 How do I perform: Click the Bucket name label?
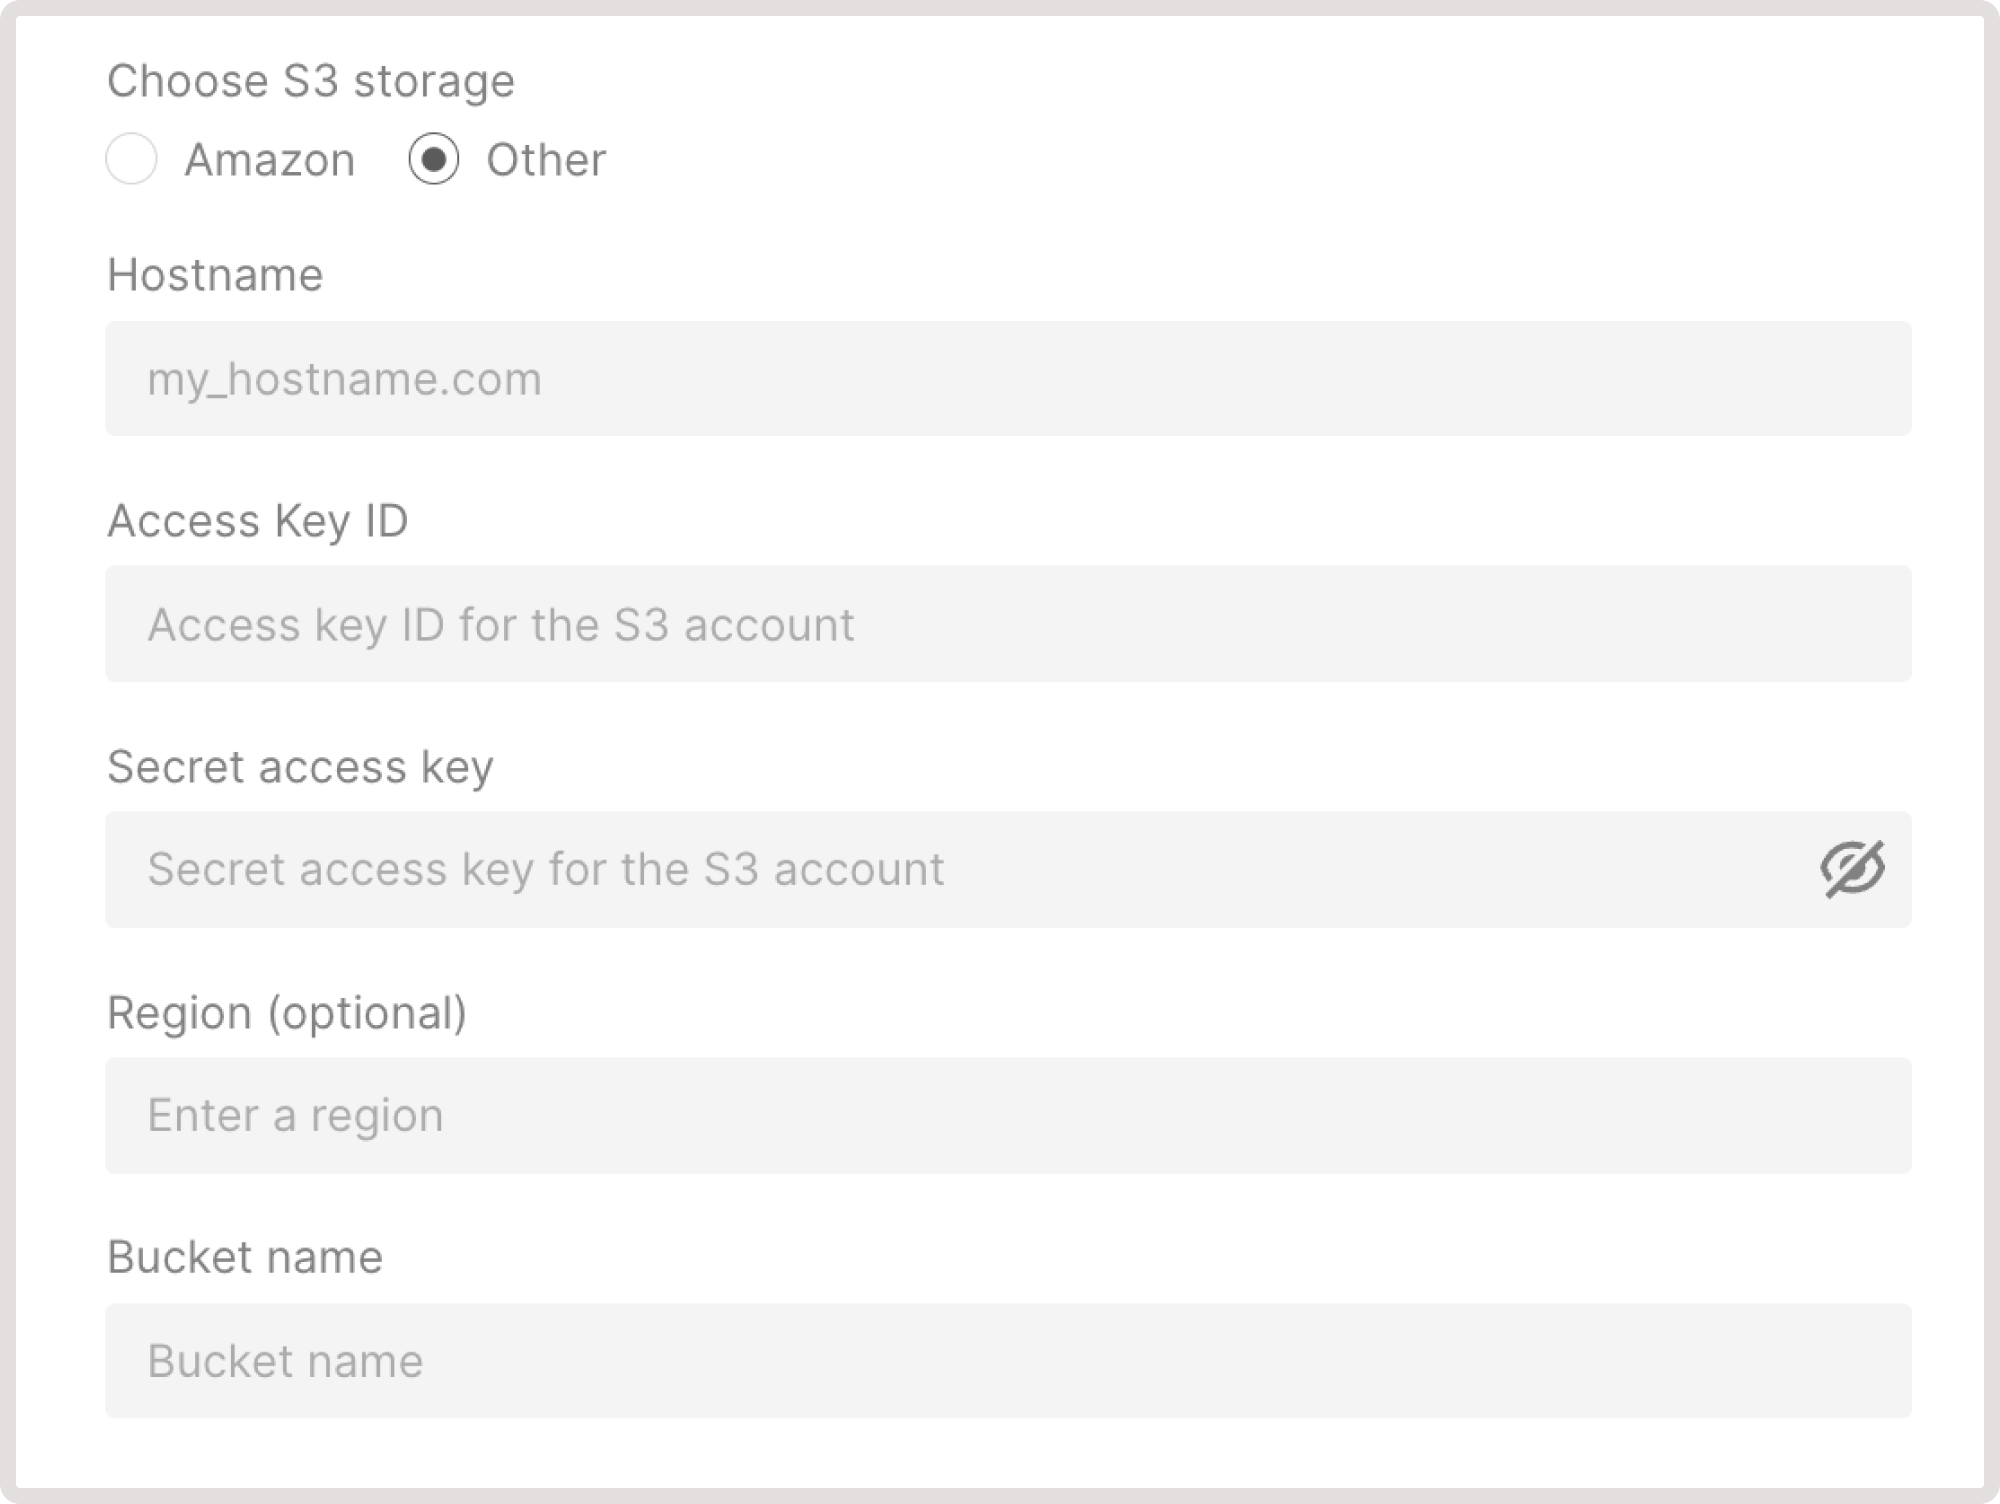point(245,1256)
